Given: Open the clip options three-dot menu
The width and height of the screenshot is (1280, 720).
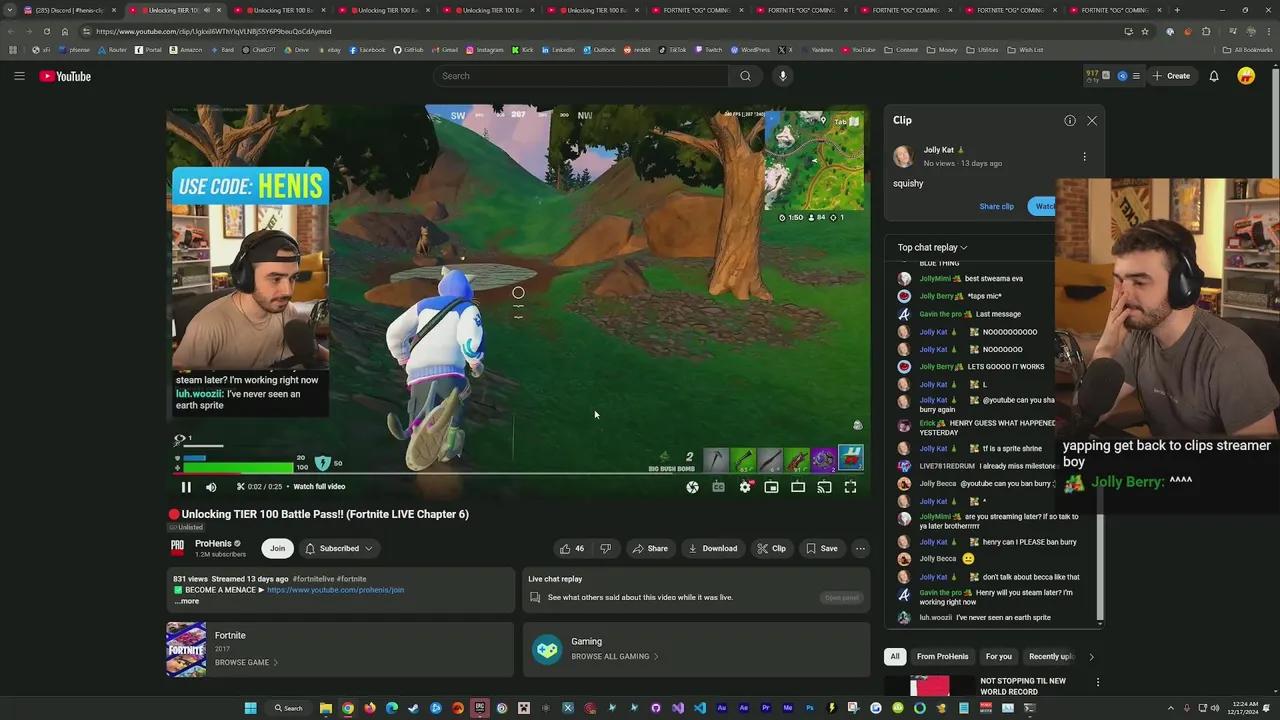Looking at the screenshot, I should [x=1084, y=157].
